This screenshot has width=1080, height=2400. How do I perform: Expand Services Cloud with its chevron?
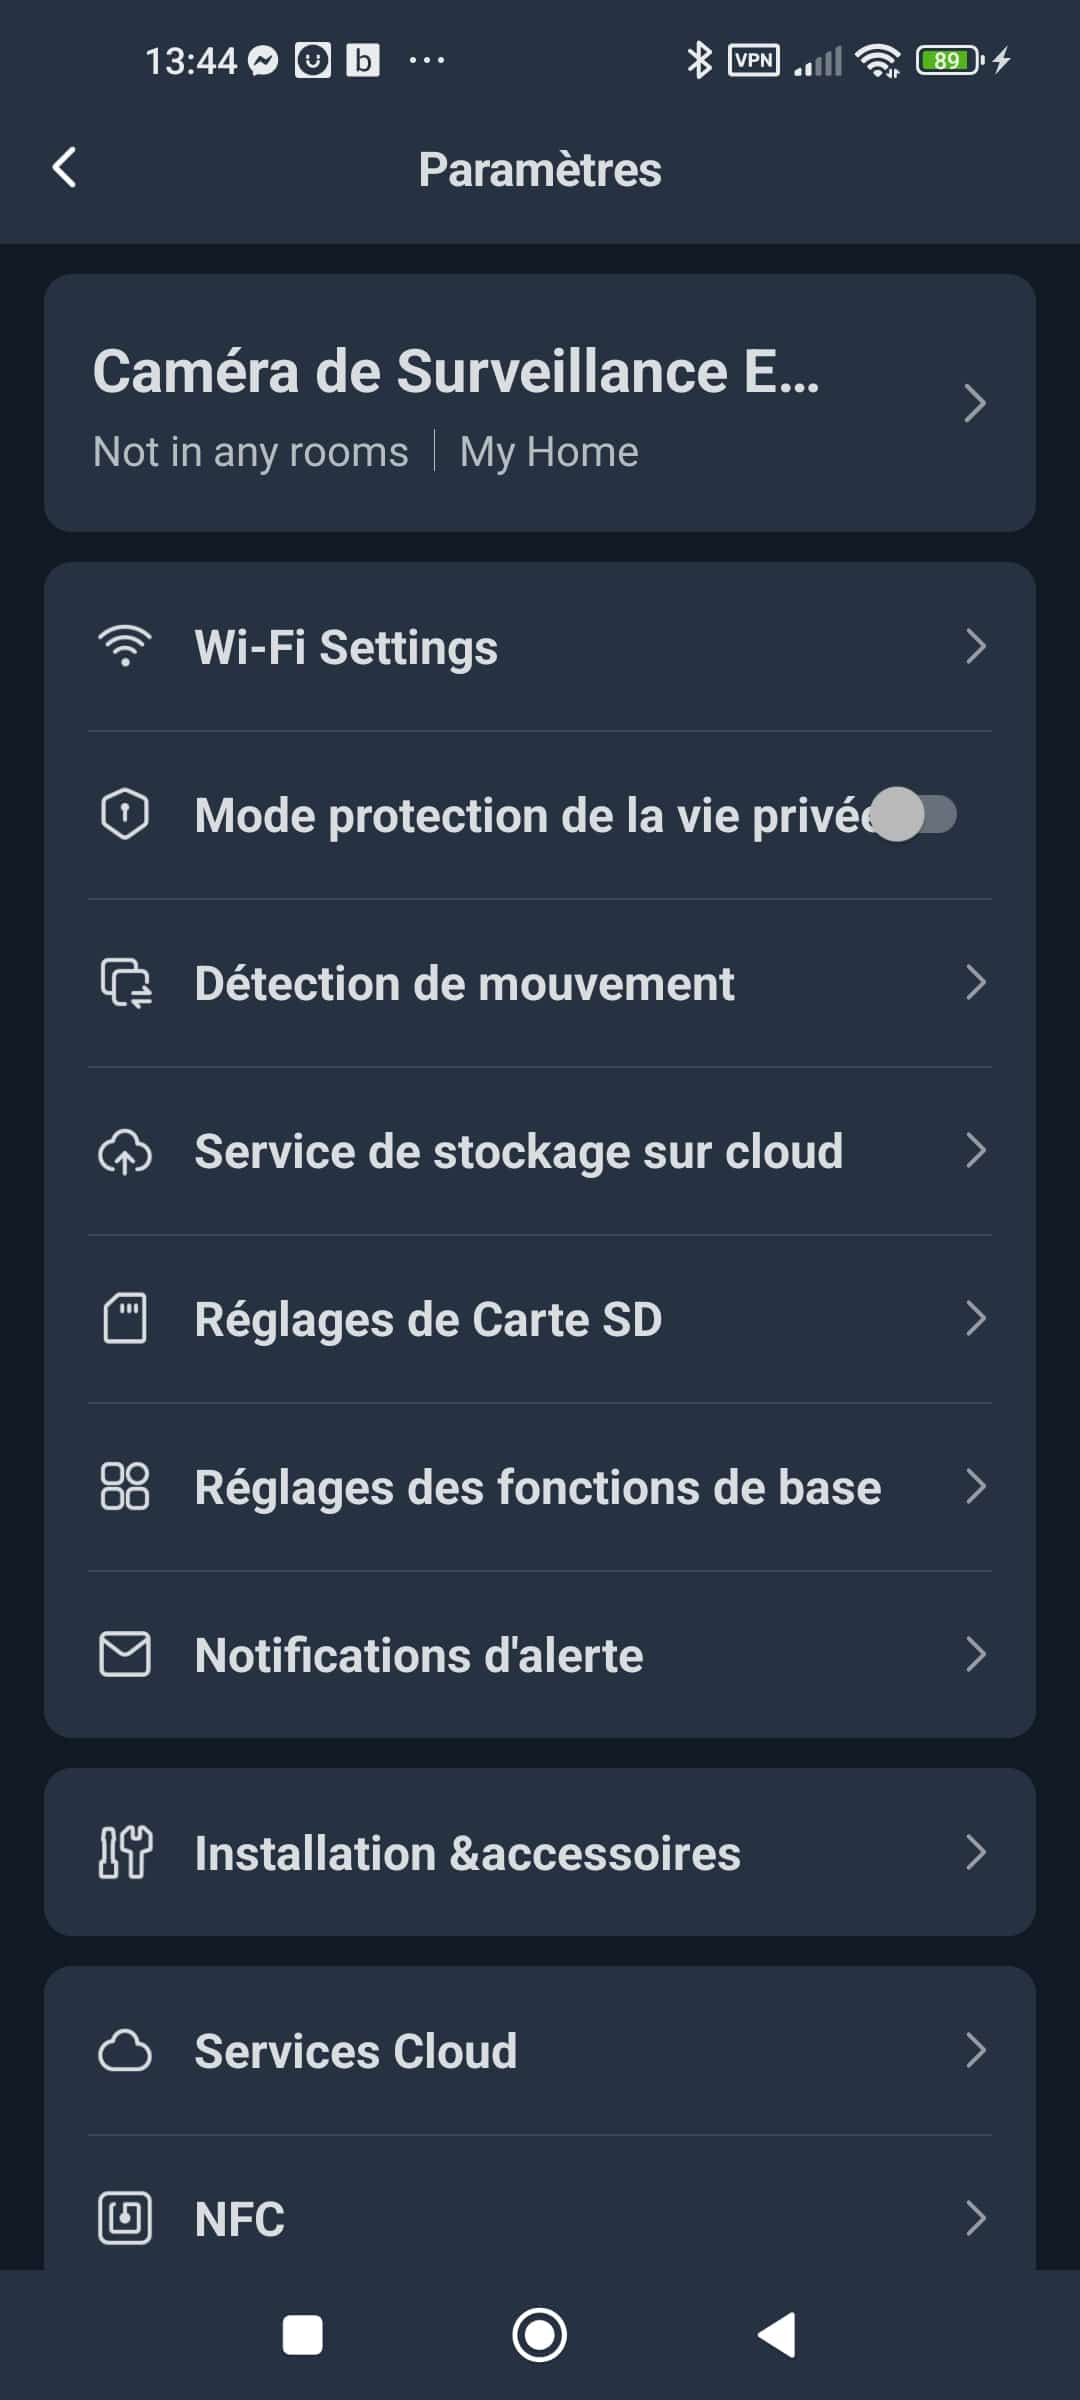[975, 2050]
